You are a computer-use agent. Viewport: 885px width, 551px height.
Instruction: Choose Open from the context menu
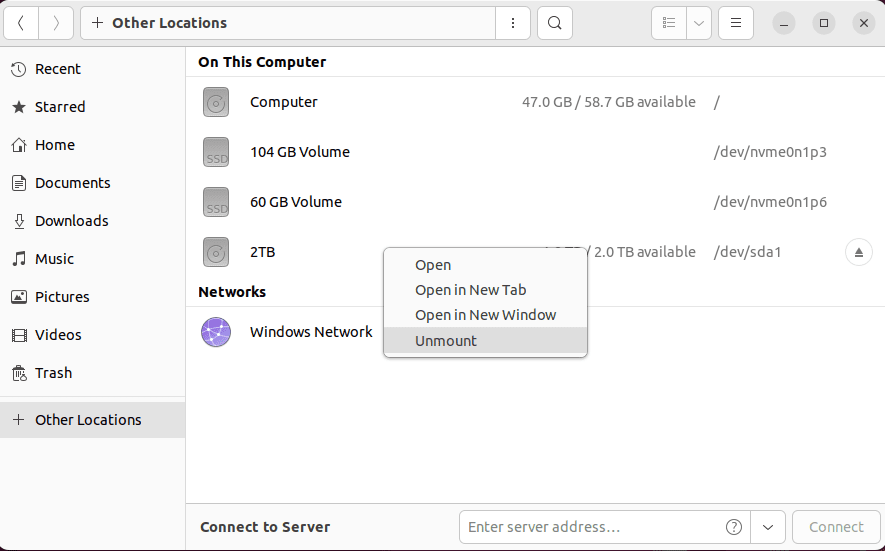coord(485,265)
